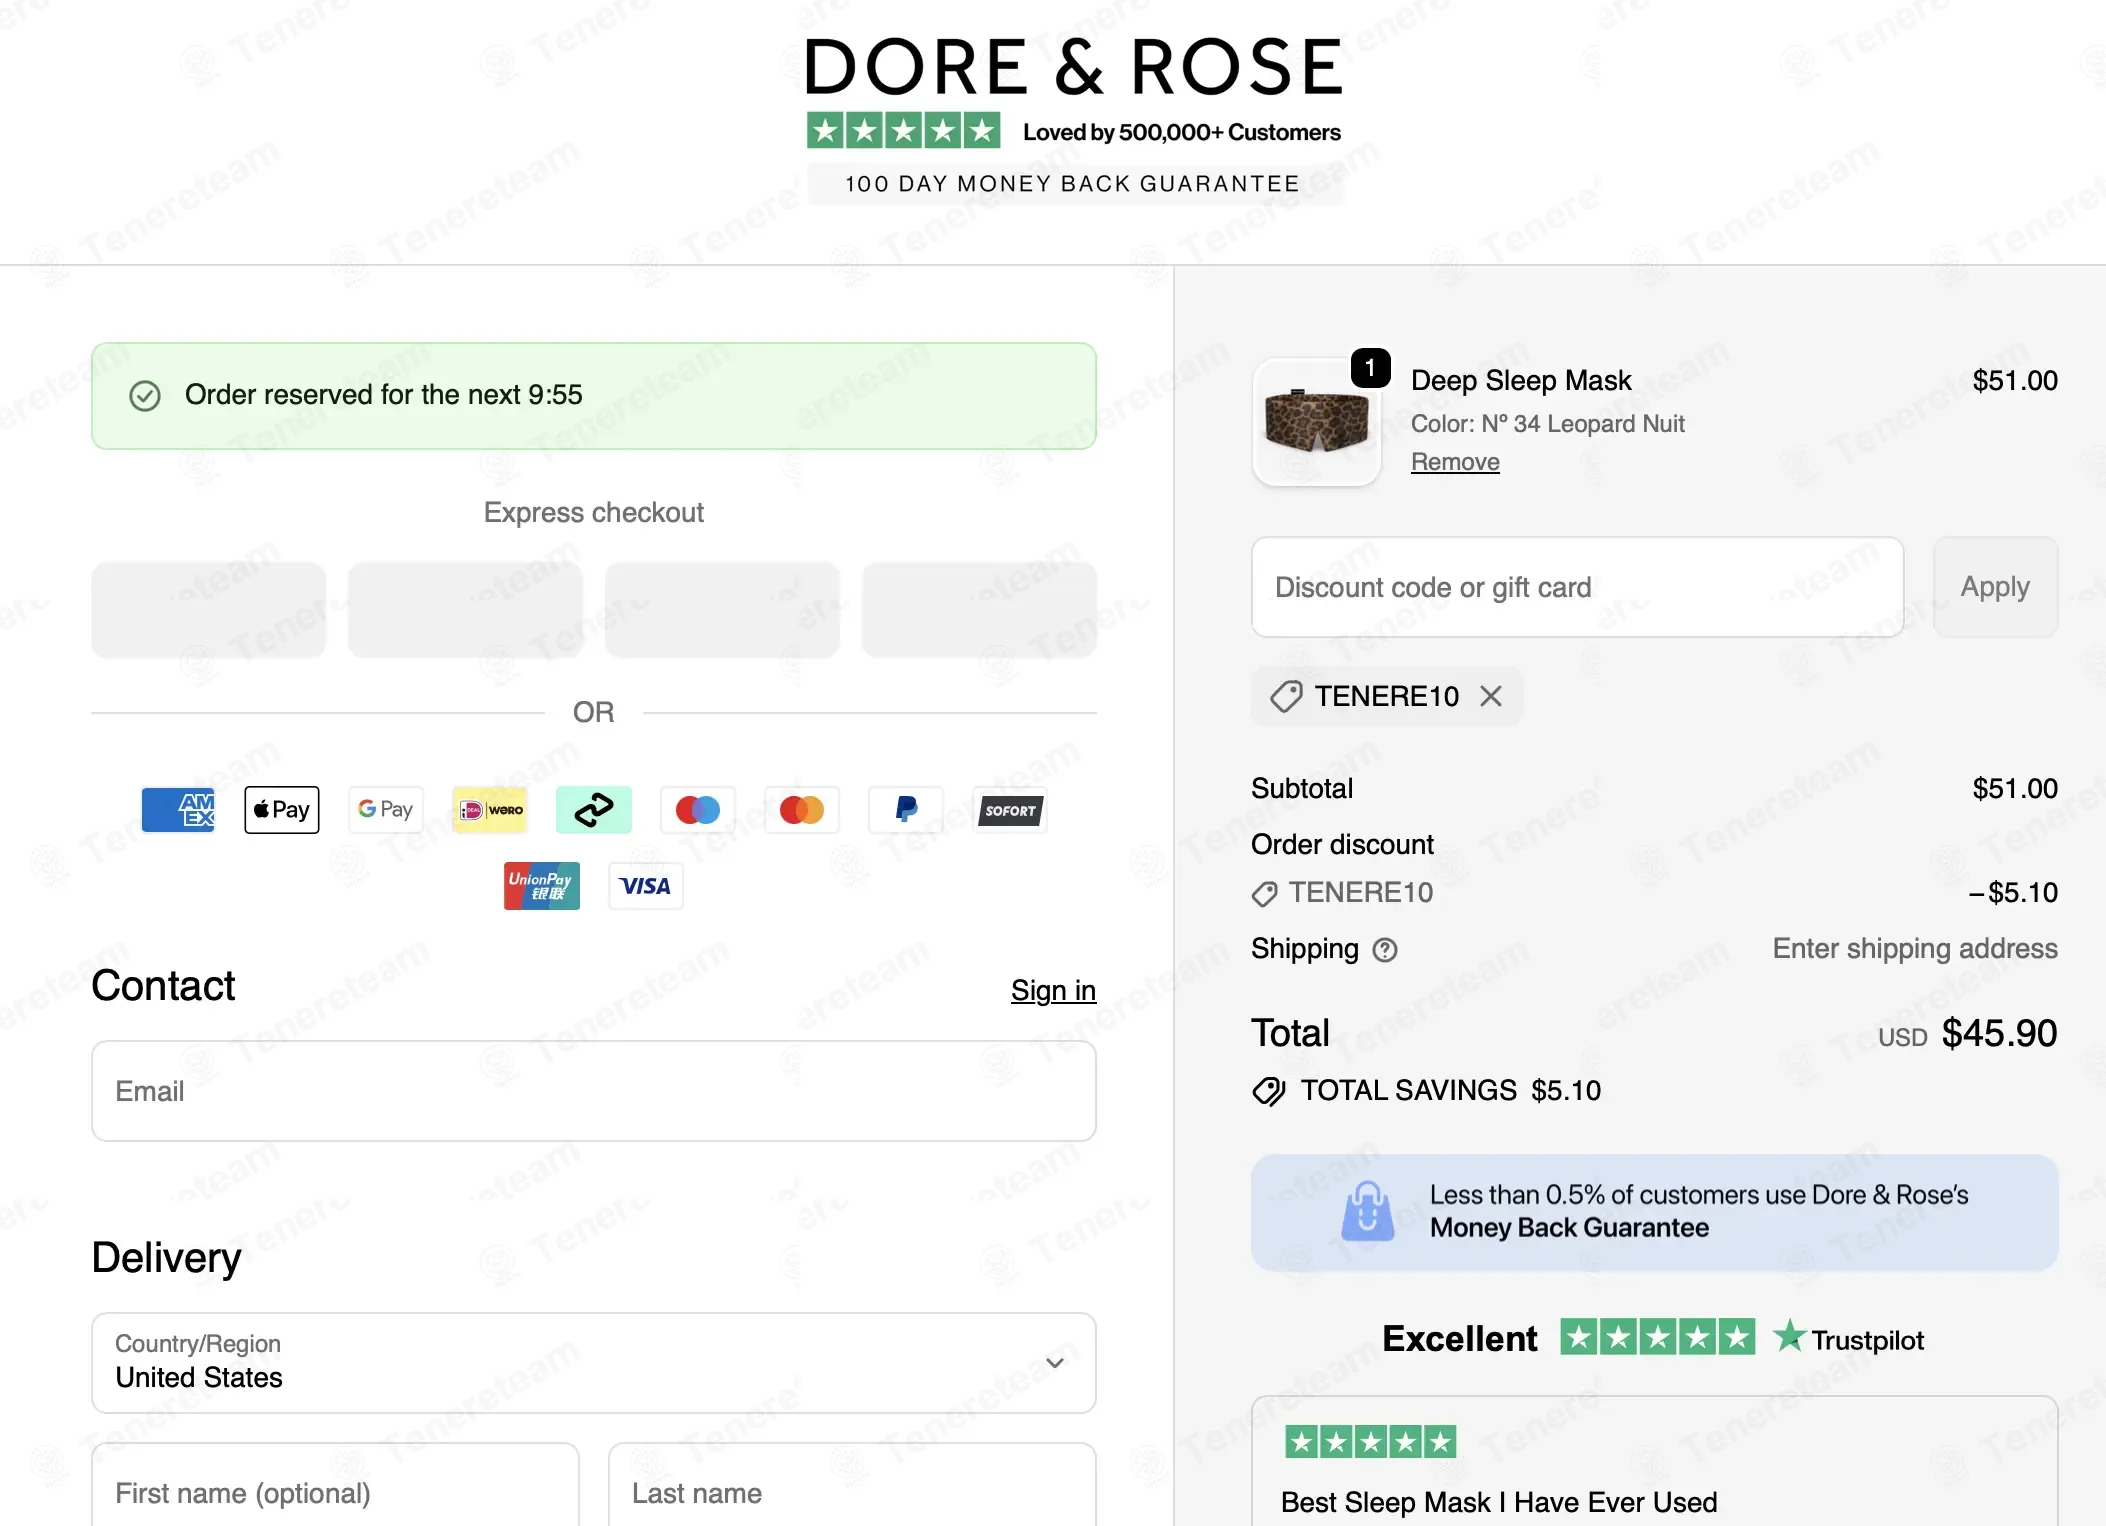Click the review card five-star rating
This screenshot has width=2106, height=1526.
coord(1371,1442)
